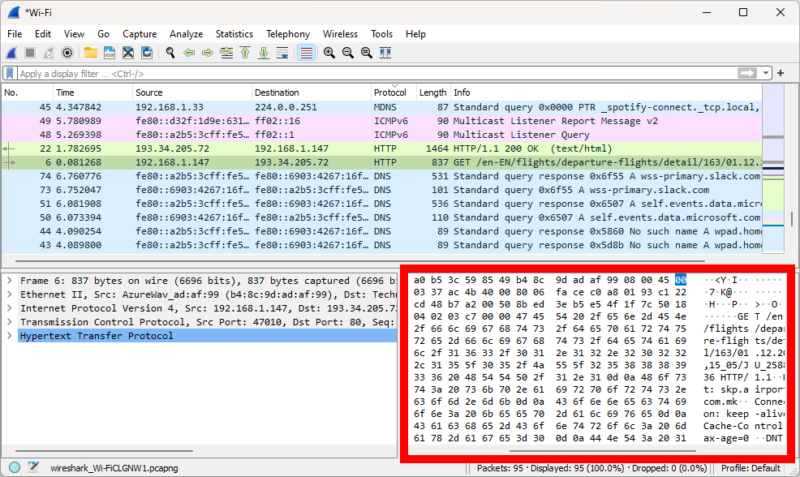Sort packets by the No. column
The height and width of the screenshot is (477, 800).
[27, 92]
